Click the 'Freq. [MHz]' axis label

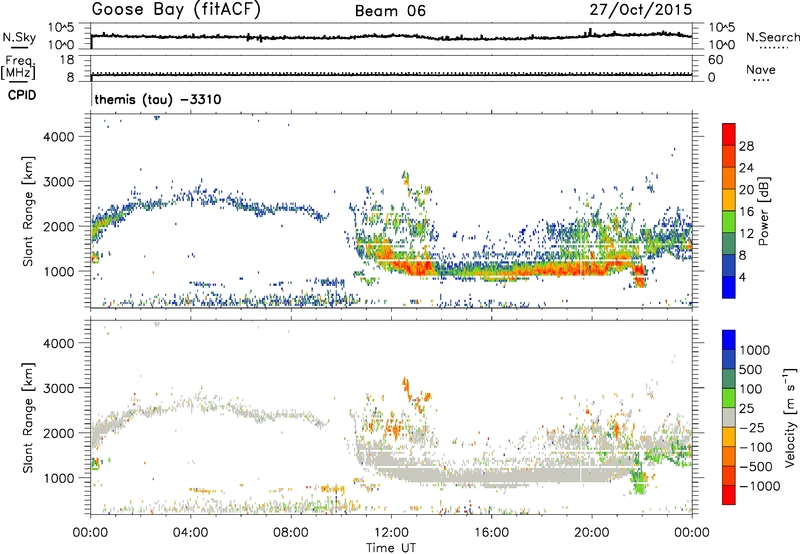point(18,68)
